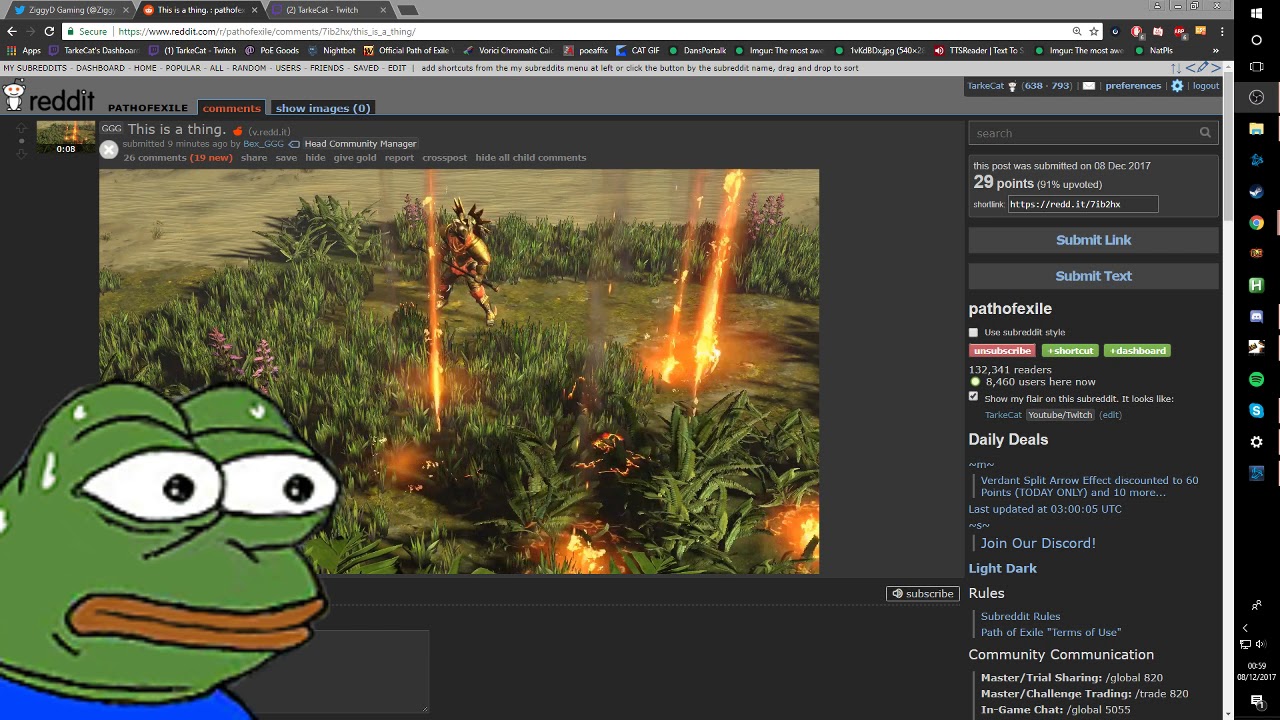This screenshot has width=1280, height=720.
Task: Open the Windows action center notifications
Action: pyautogui.click(x=1257, y=701)
